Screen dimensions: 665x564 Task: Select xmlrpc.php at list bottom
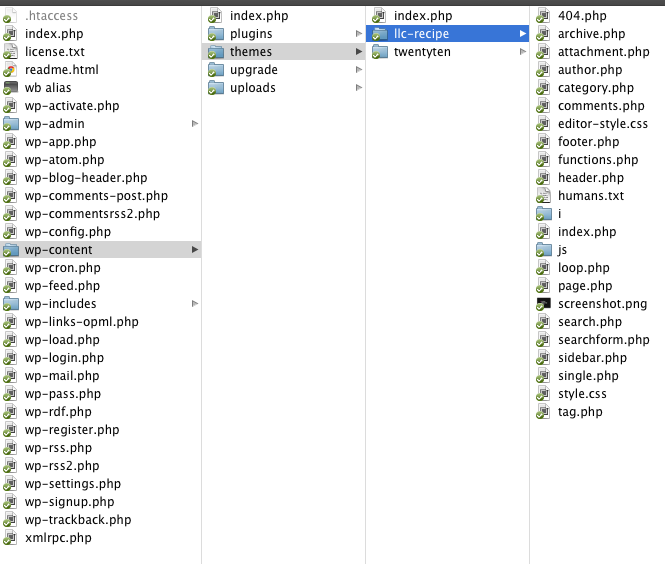58,538
